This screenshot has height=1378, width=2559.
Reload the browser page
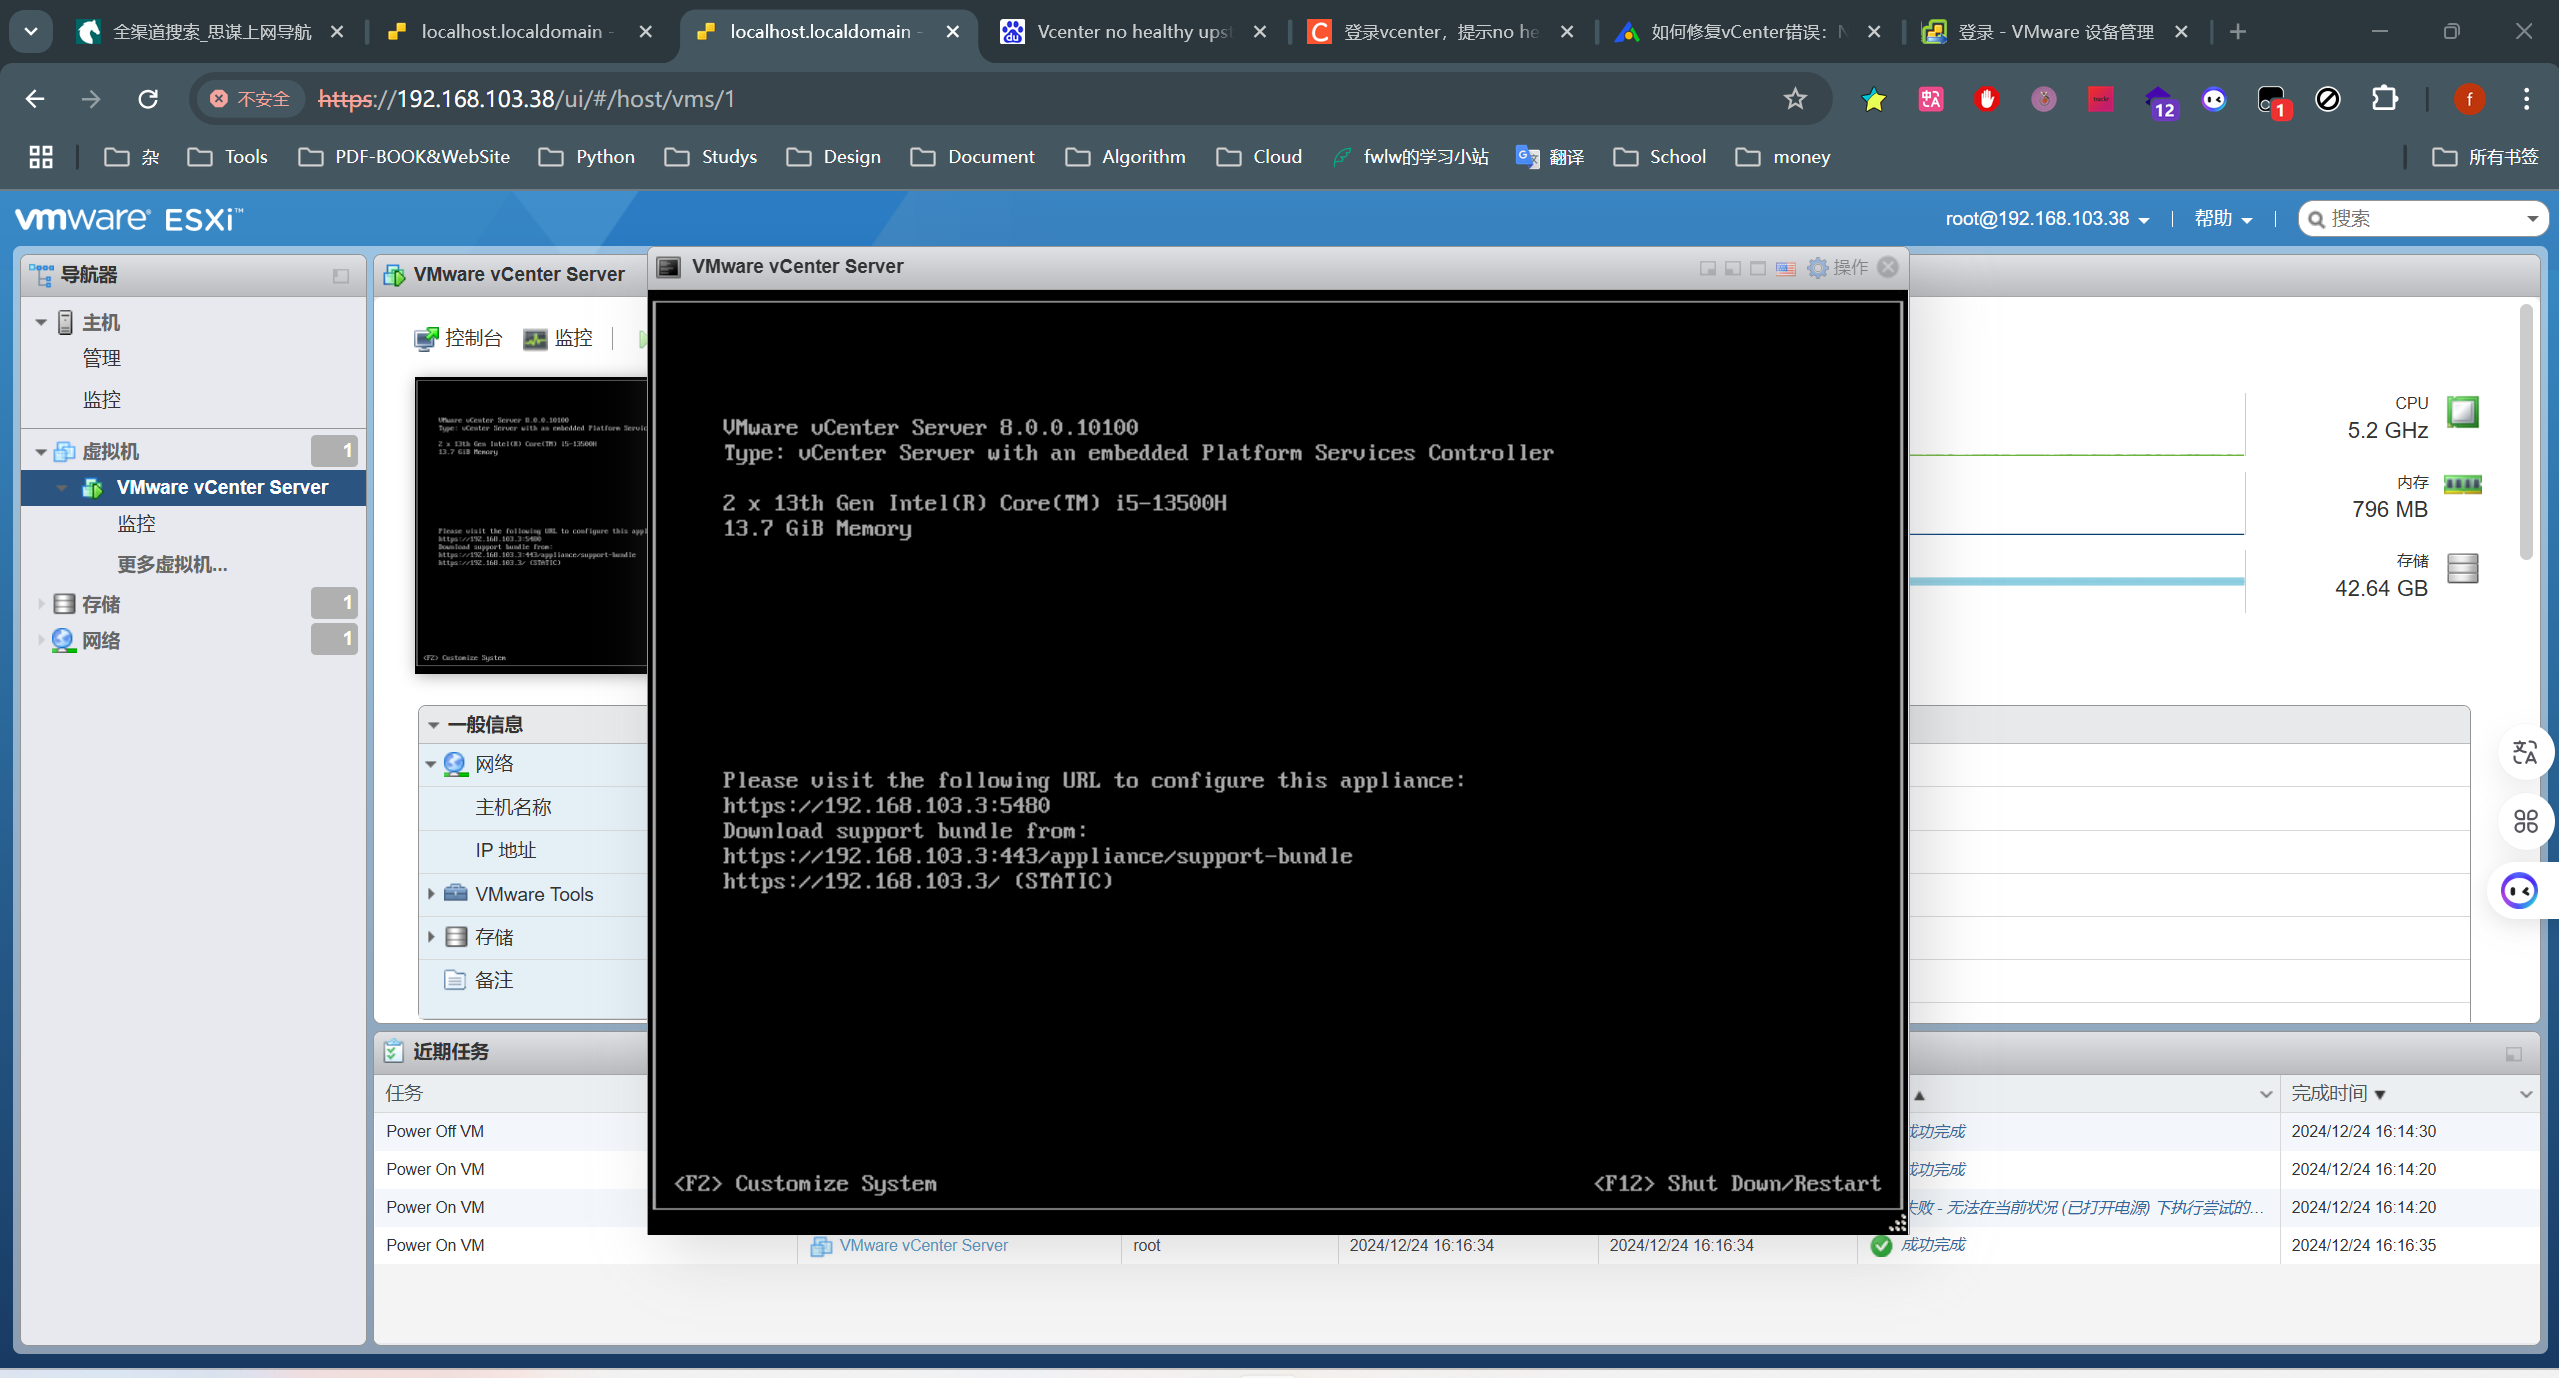point(148,99)
